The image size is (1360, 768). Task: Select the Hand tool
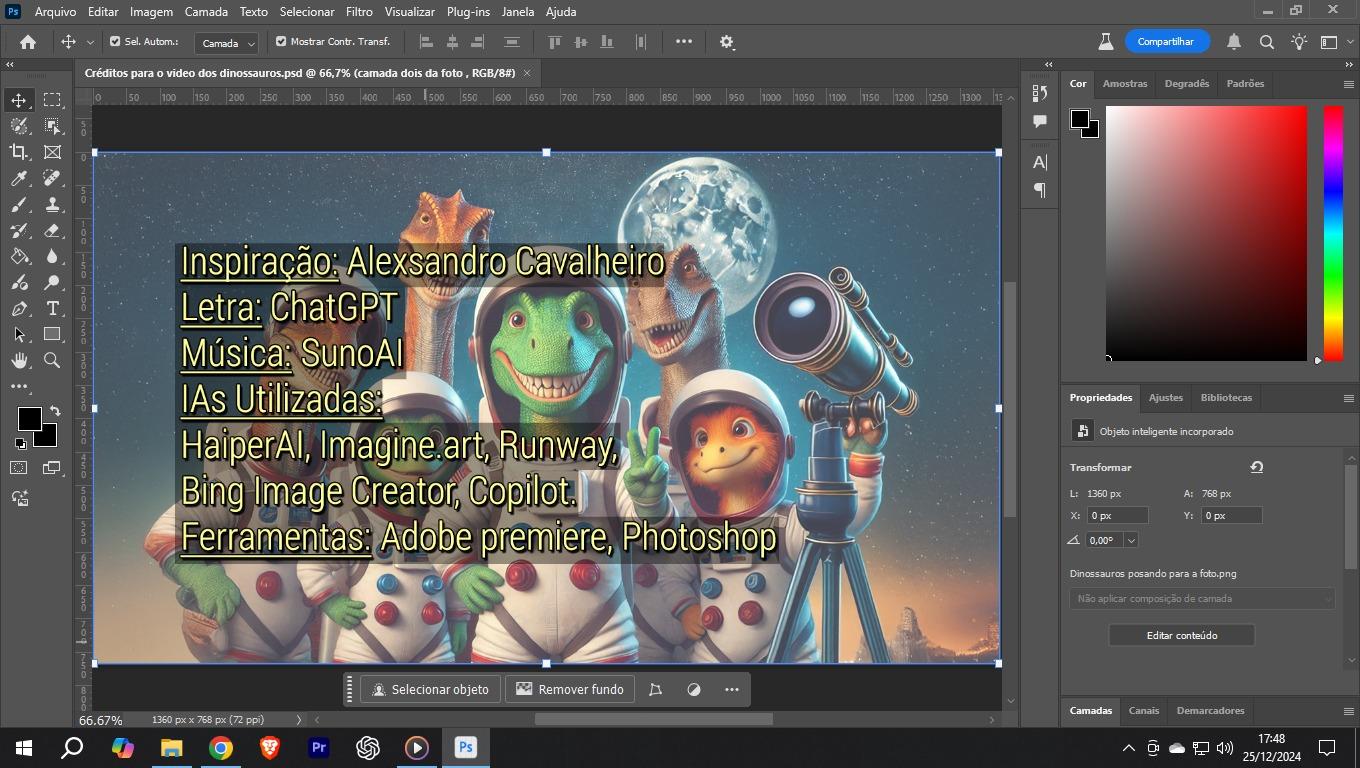tap(19, 360)
